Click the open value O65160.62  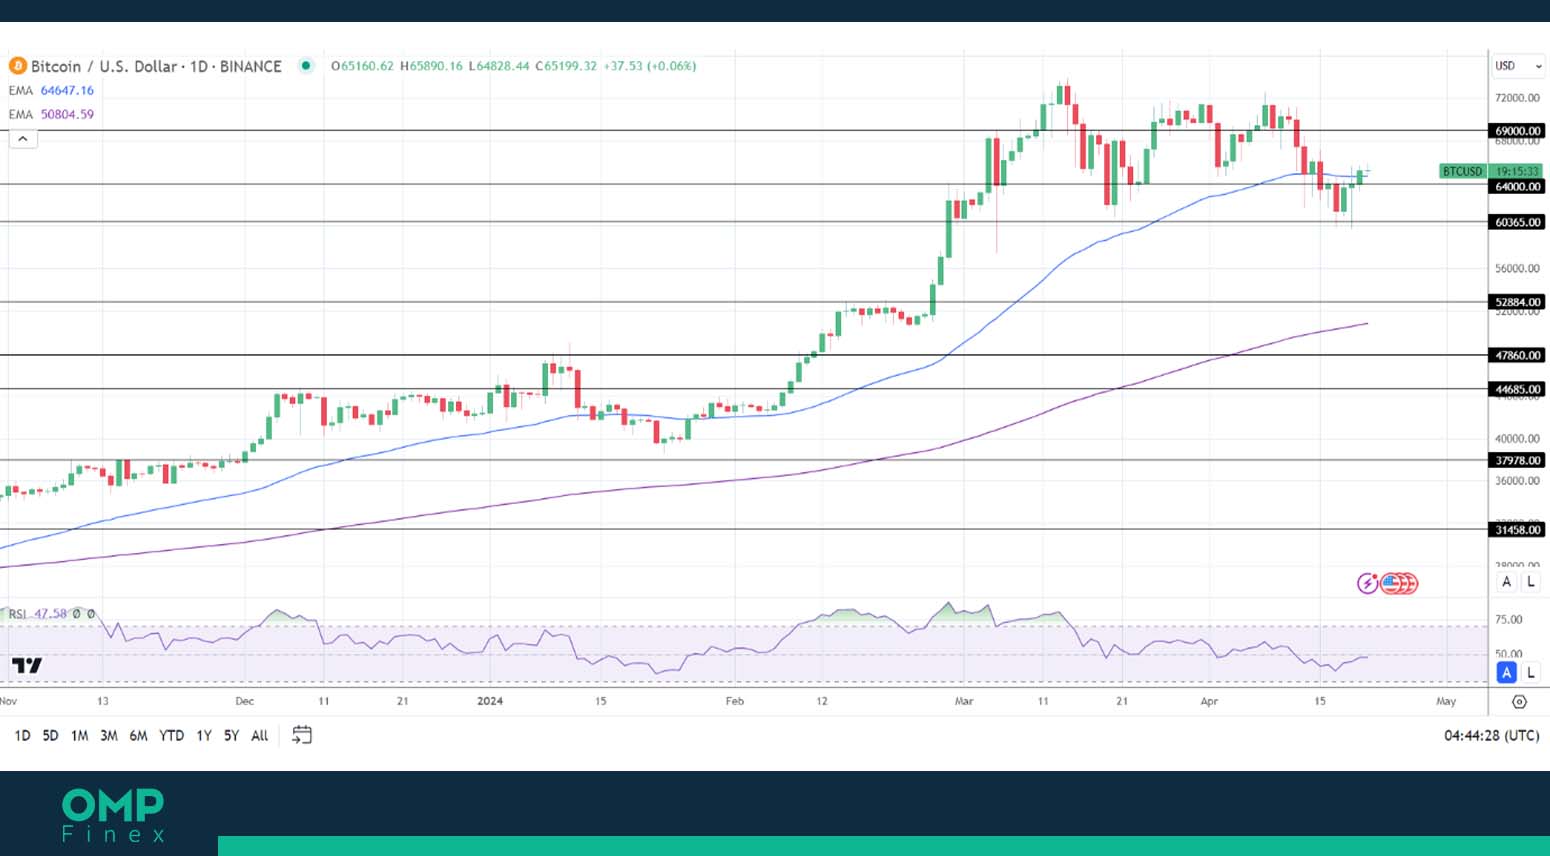point(362,66)
